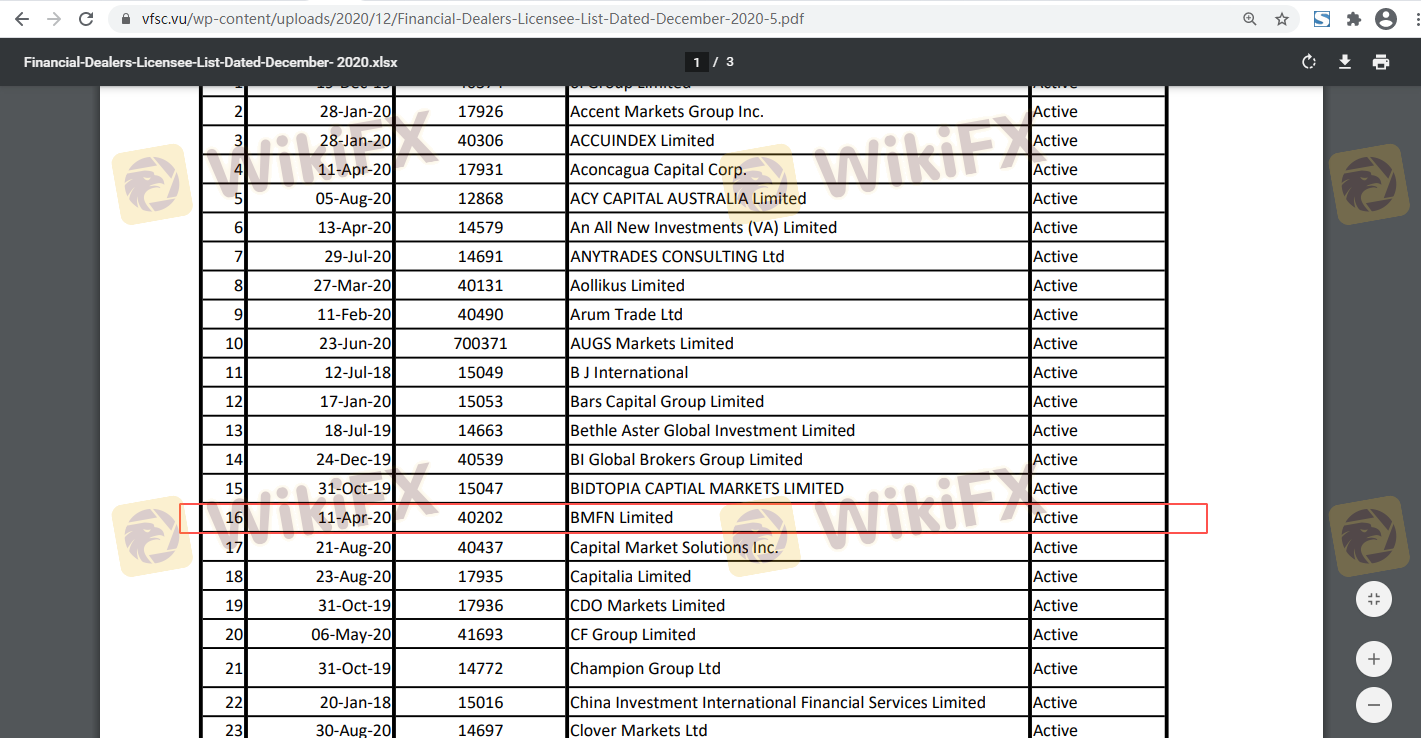Viewport: 1421px width, 738px height.
Task: Click the BMFN Limited table entry
Action: pos(621,518)
